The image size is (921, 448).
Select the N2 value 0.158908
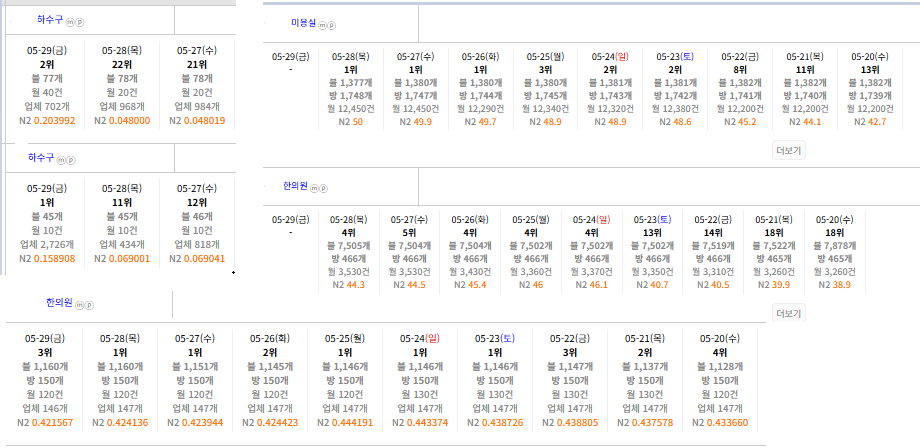(x=53, y=259)
